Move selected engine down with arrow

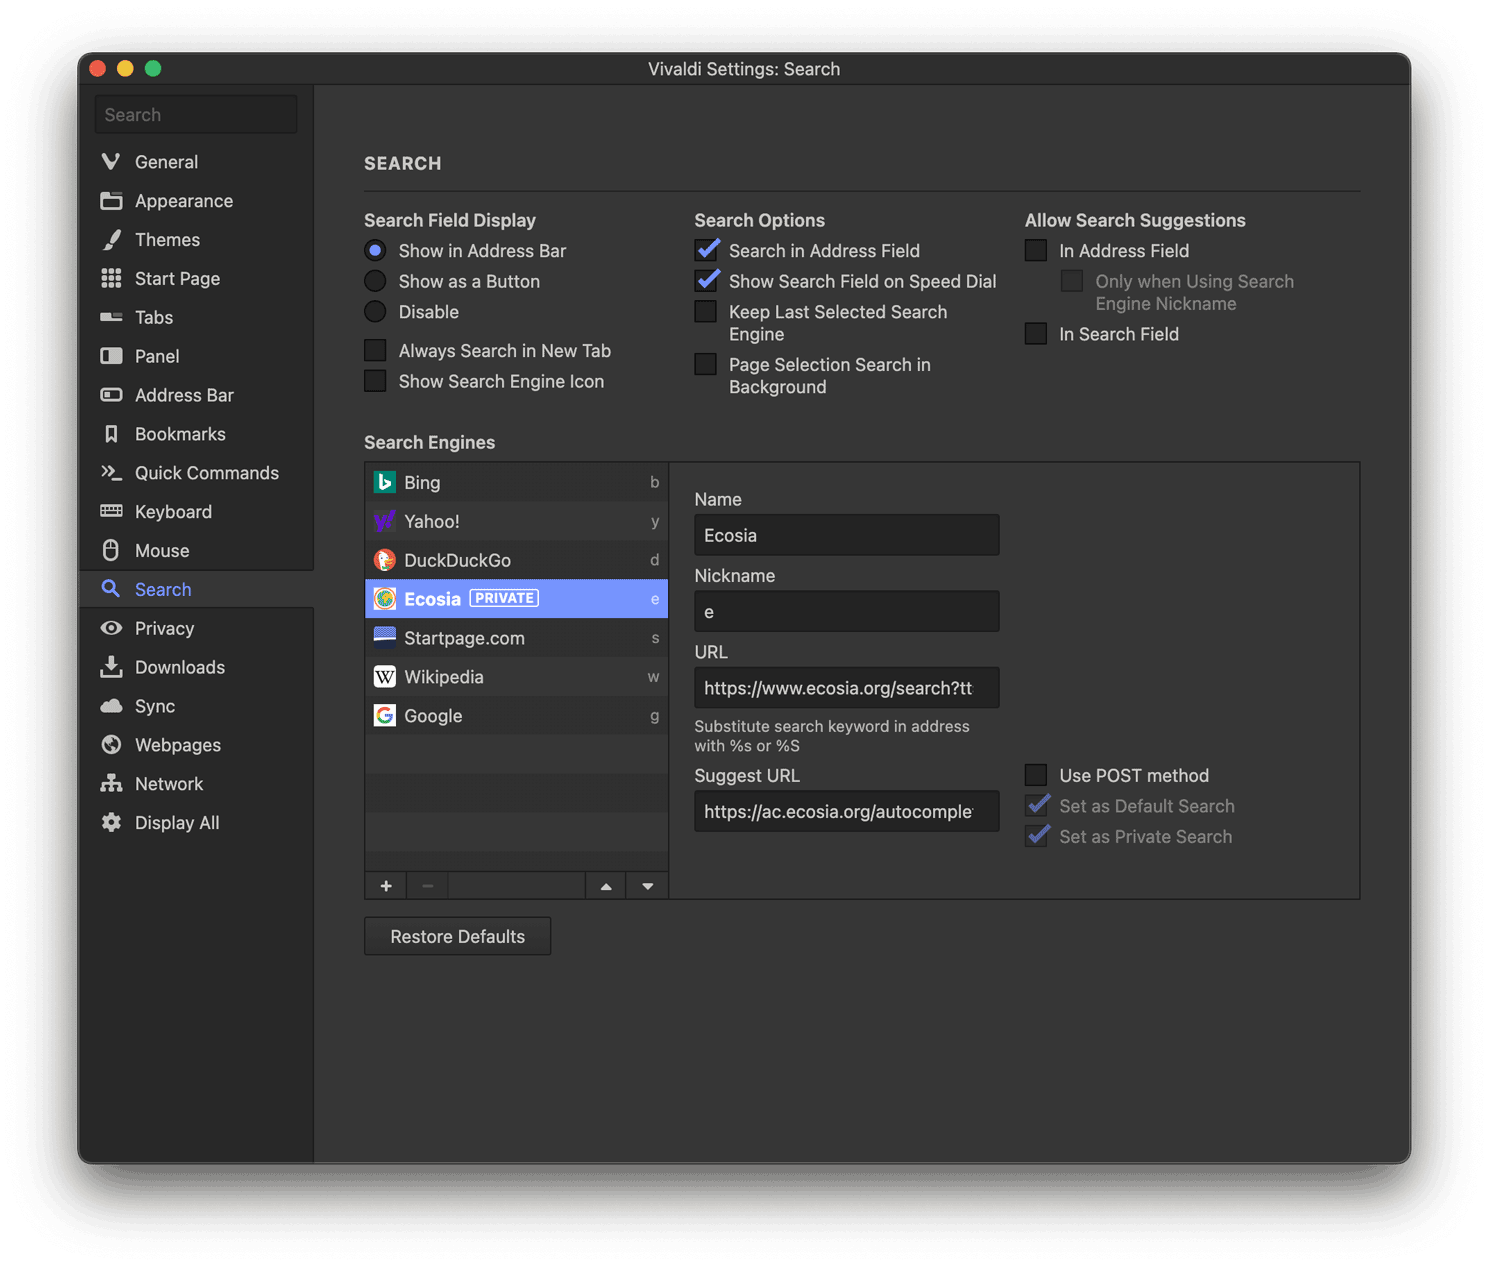pos(648,886)
